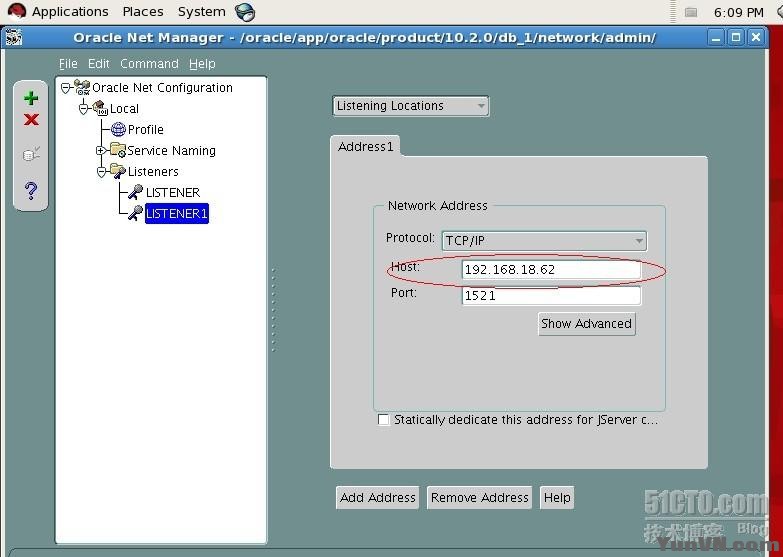Open the Protocol TCP/IP combo box
This screenshot has height=557, width=783.
(544, 241)
